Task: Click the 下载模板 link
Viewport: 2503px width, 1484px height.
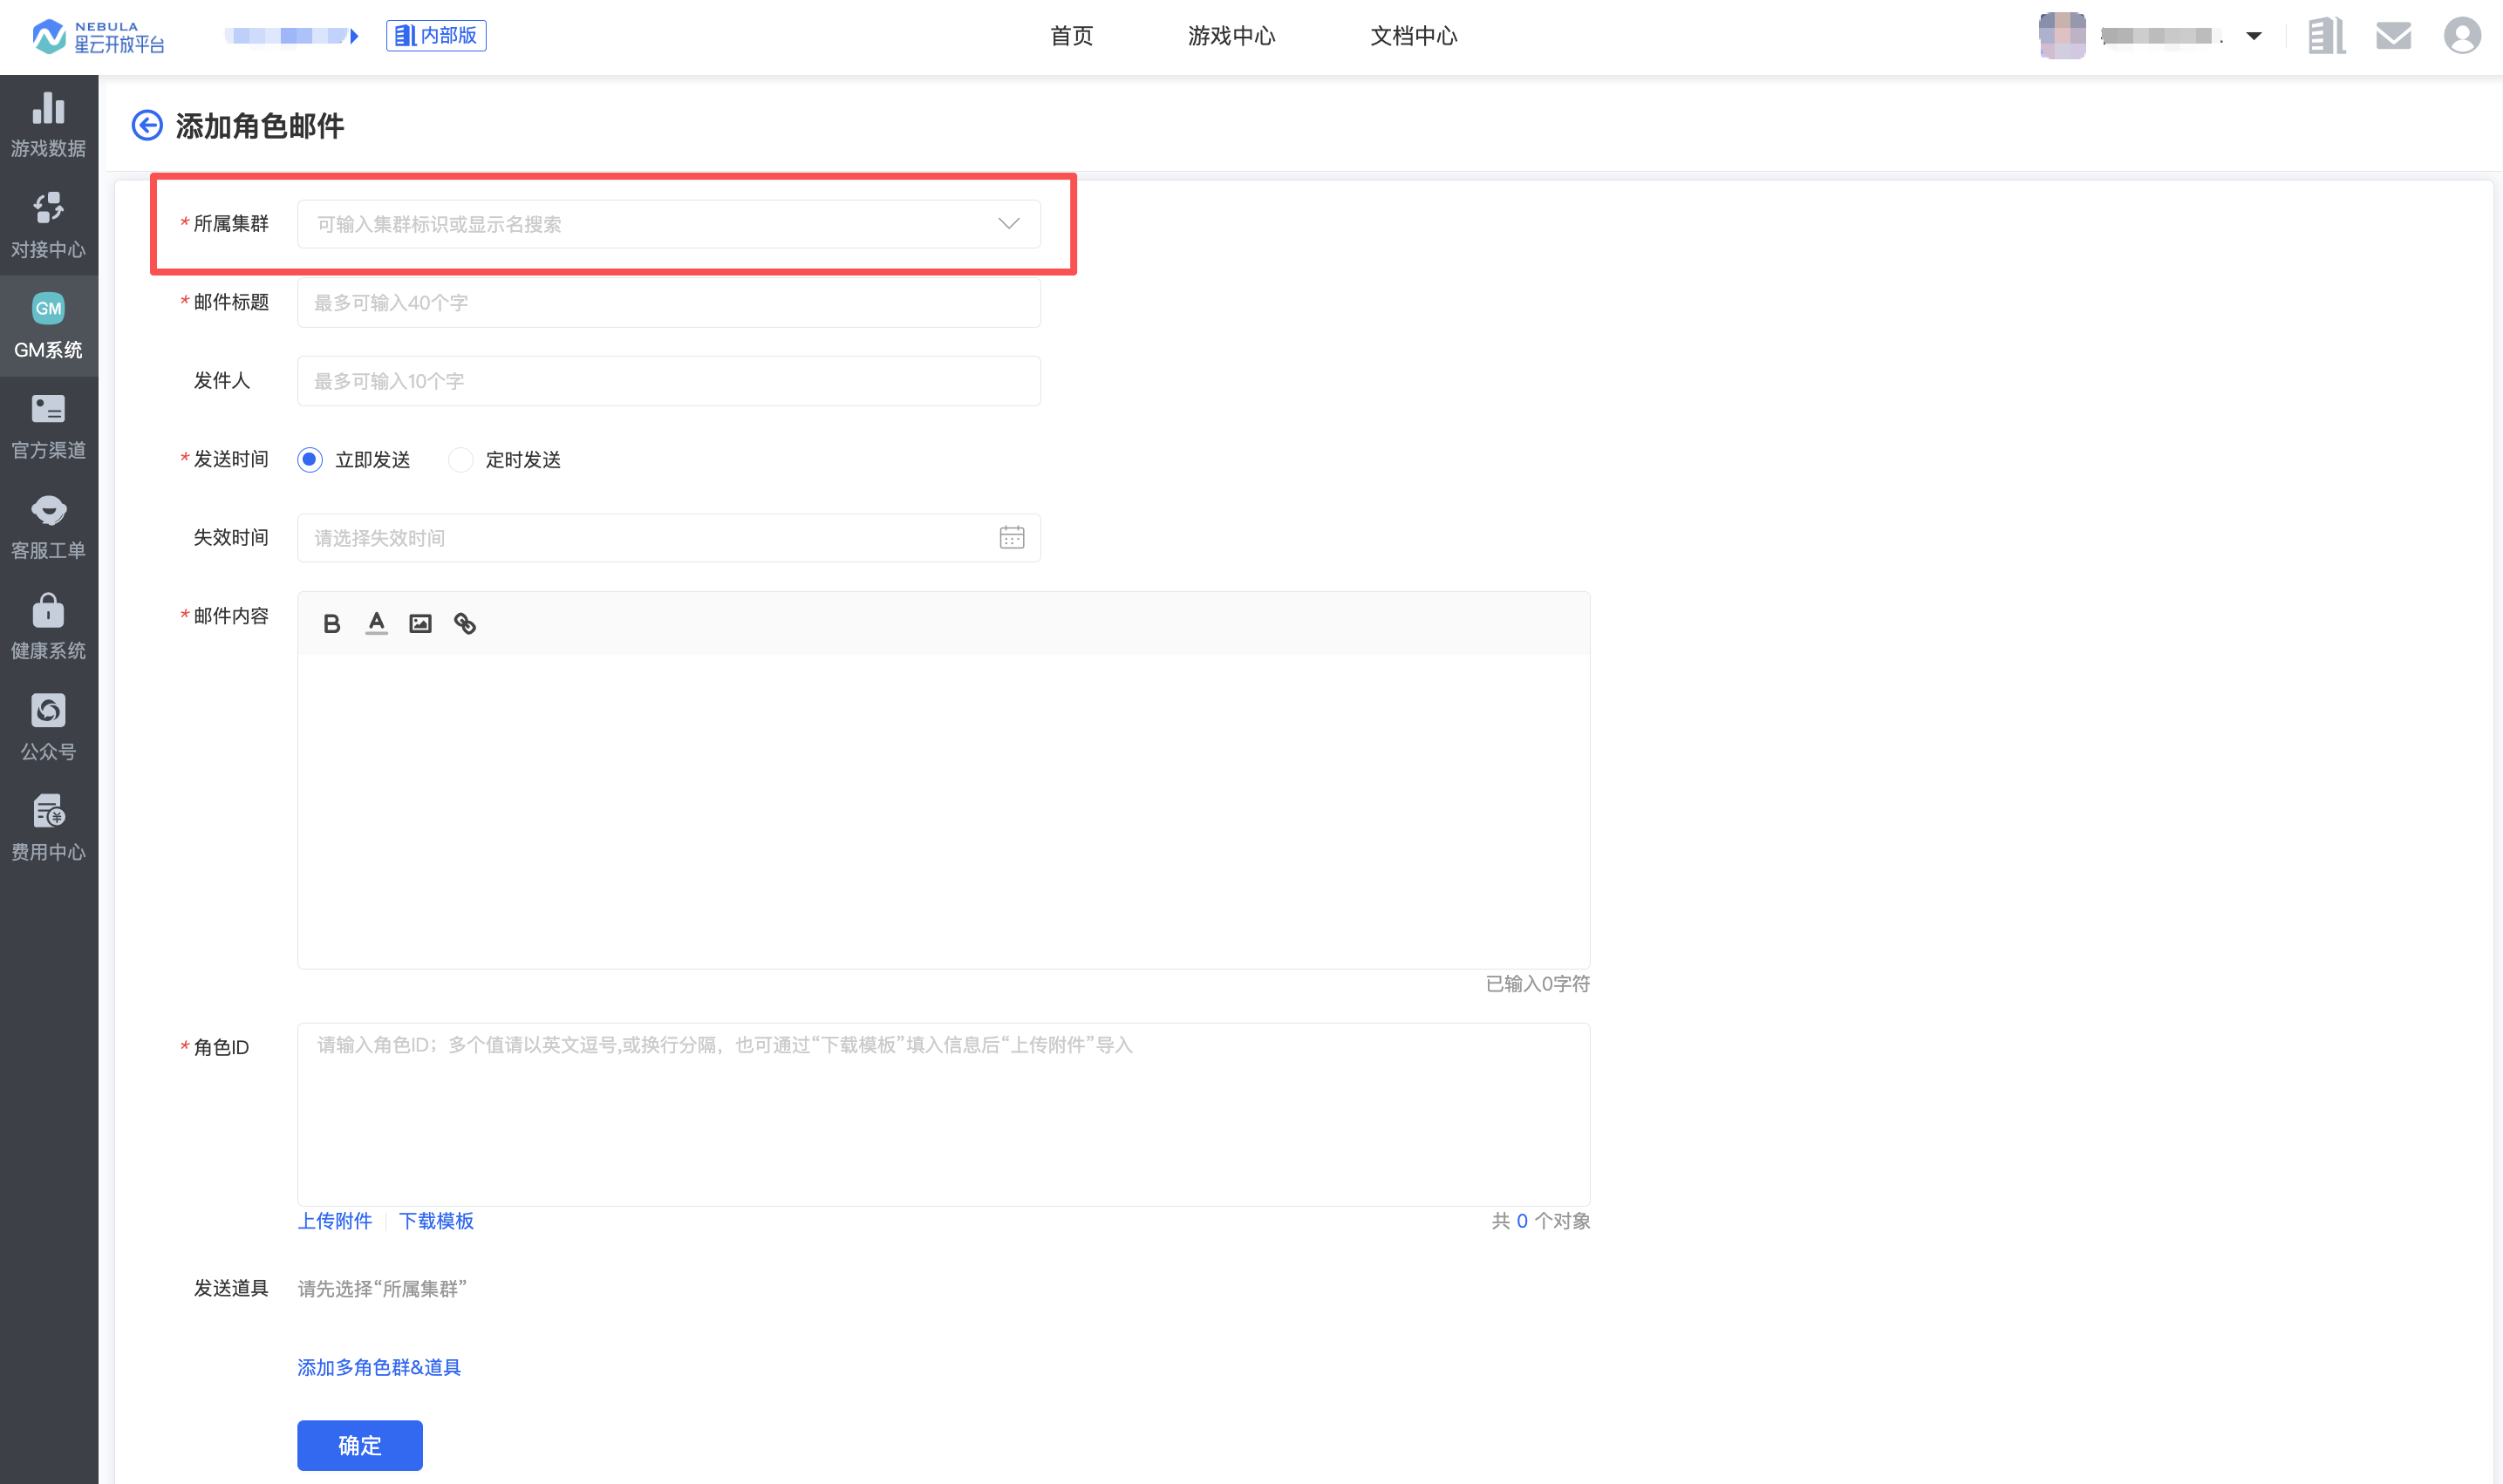Action: (x=436, y=1221)
